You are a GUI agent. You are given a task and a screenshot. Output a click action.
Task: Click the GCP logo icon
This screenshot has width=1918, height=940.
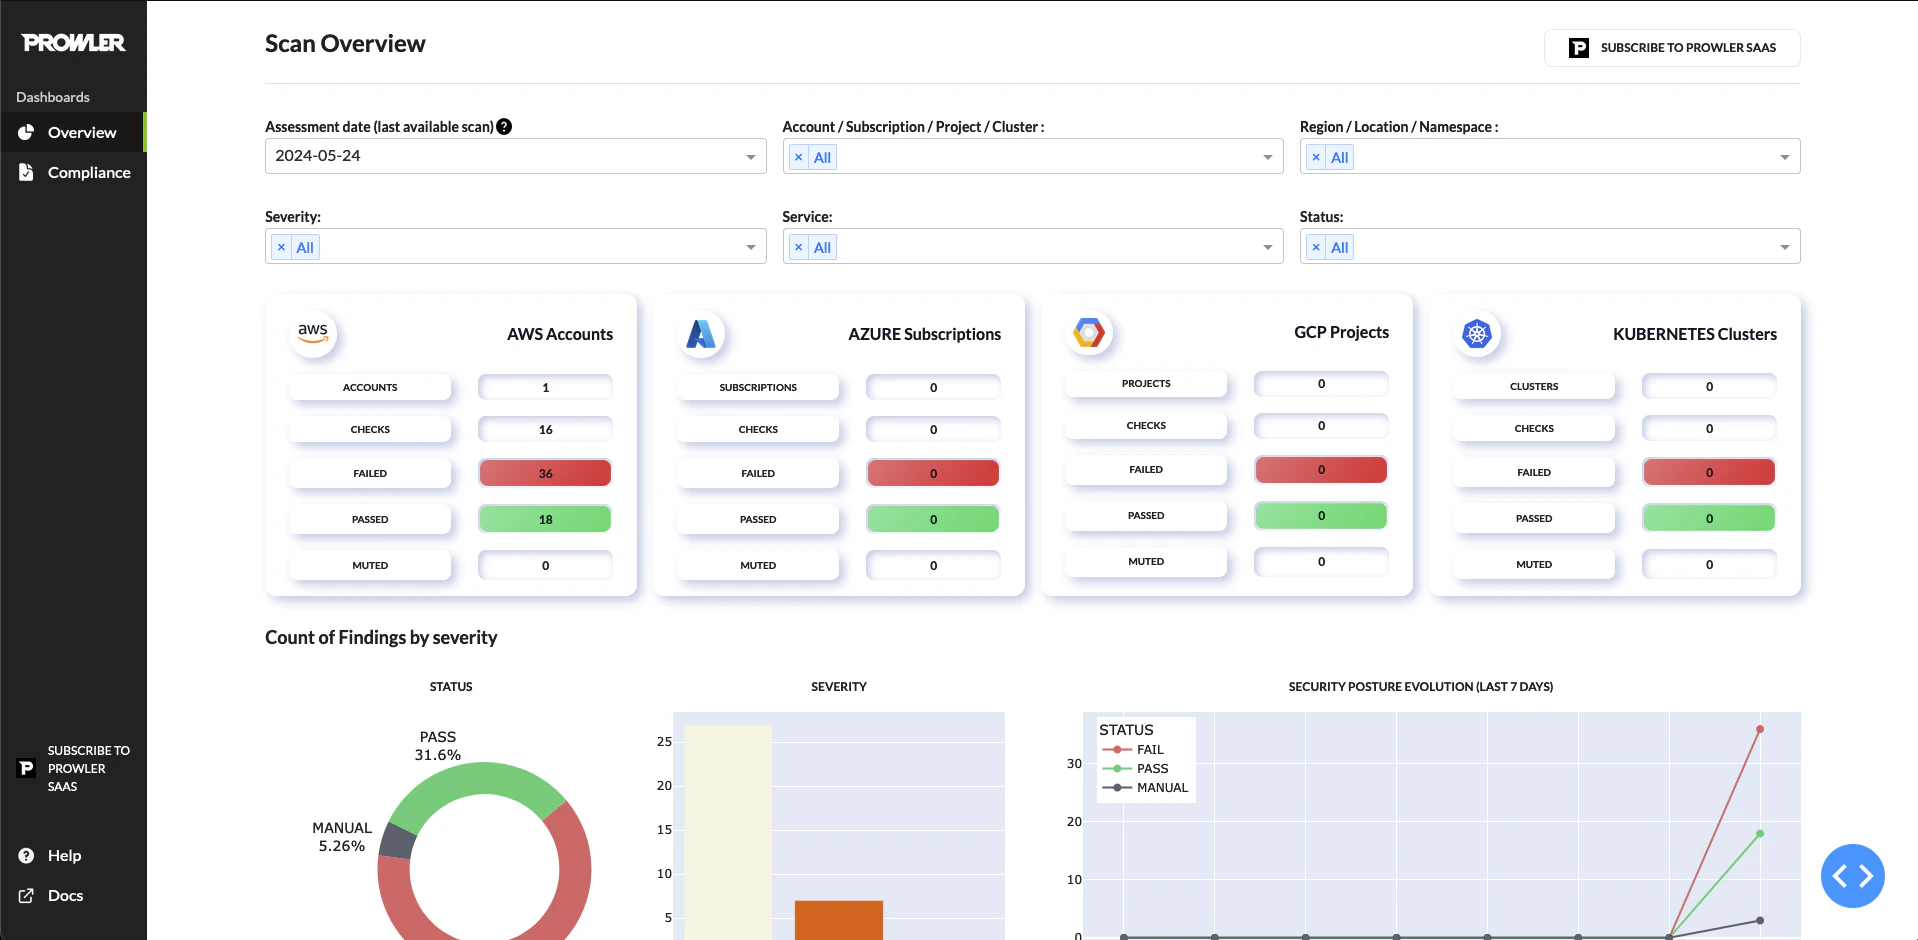(1089, 332)
